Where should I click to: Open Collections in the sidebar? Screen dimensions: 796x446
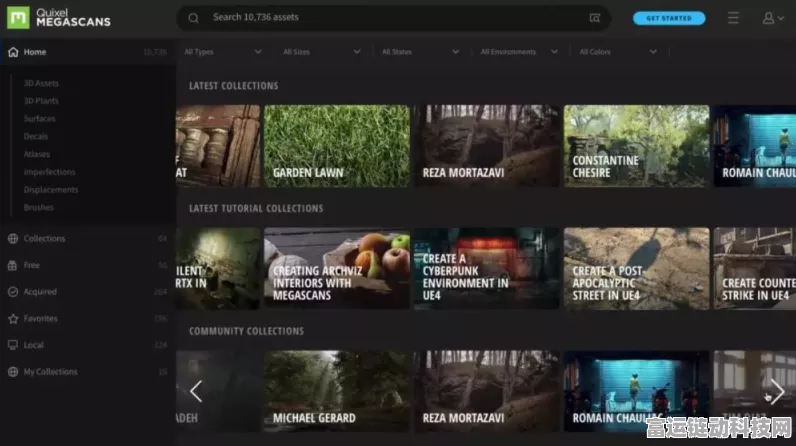[88, 238]
